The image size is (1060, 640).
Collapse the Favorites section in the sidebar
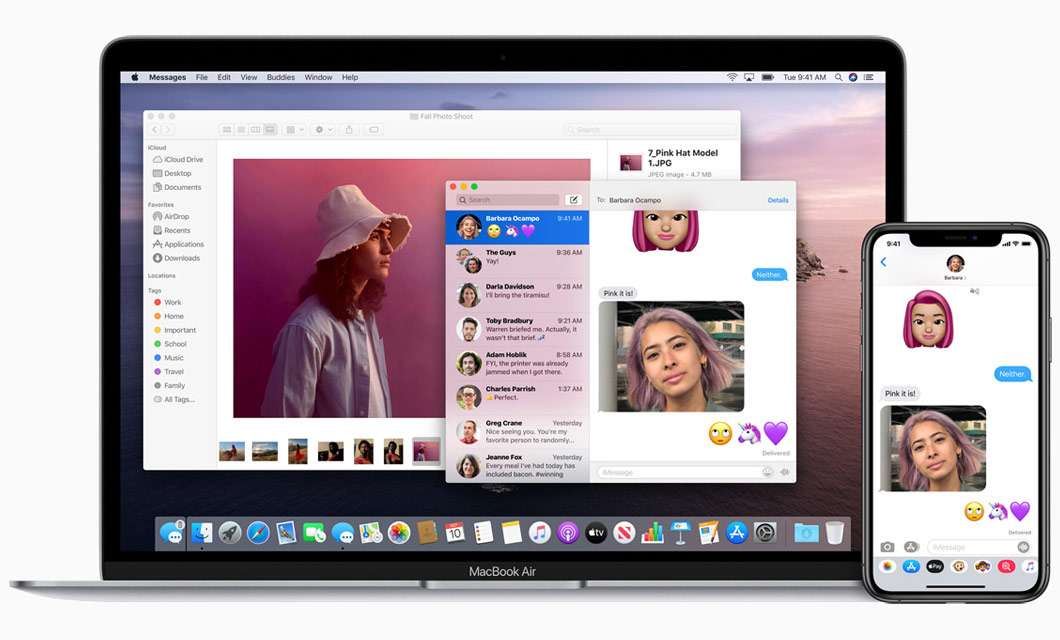pos(166,203)
